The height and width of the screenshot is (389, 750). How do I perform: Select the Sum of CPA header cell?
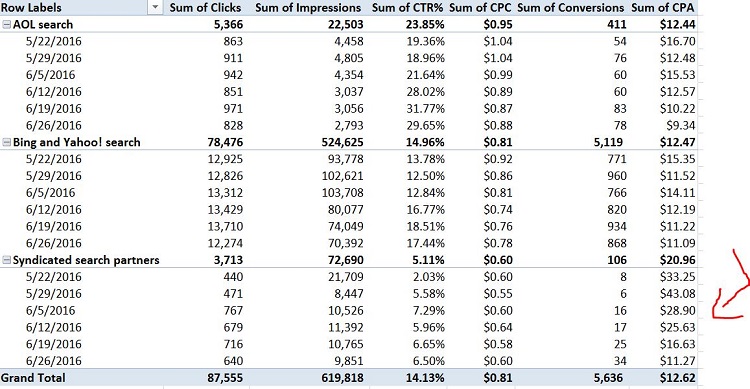[x=663, y=8]
